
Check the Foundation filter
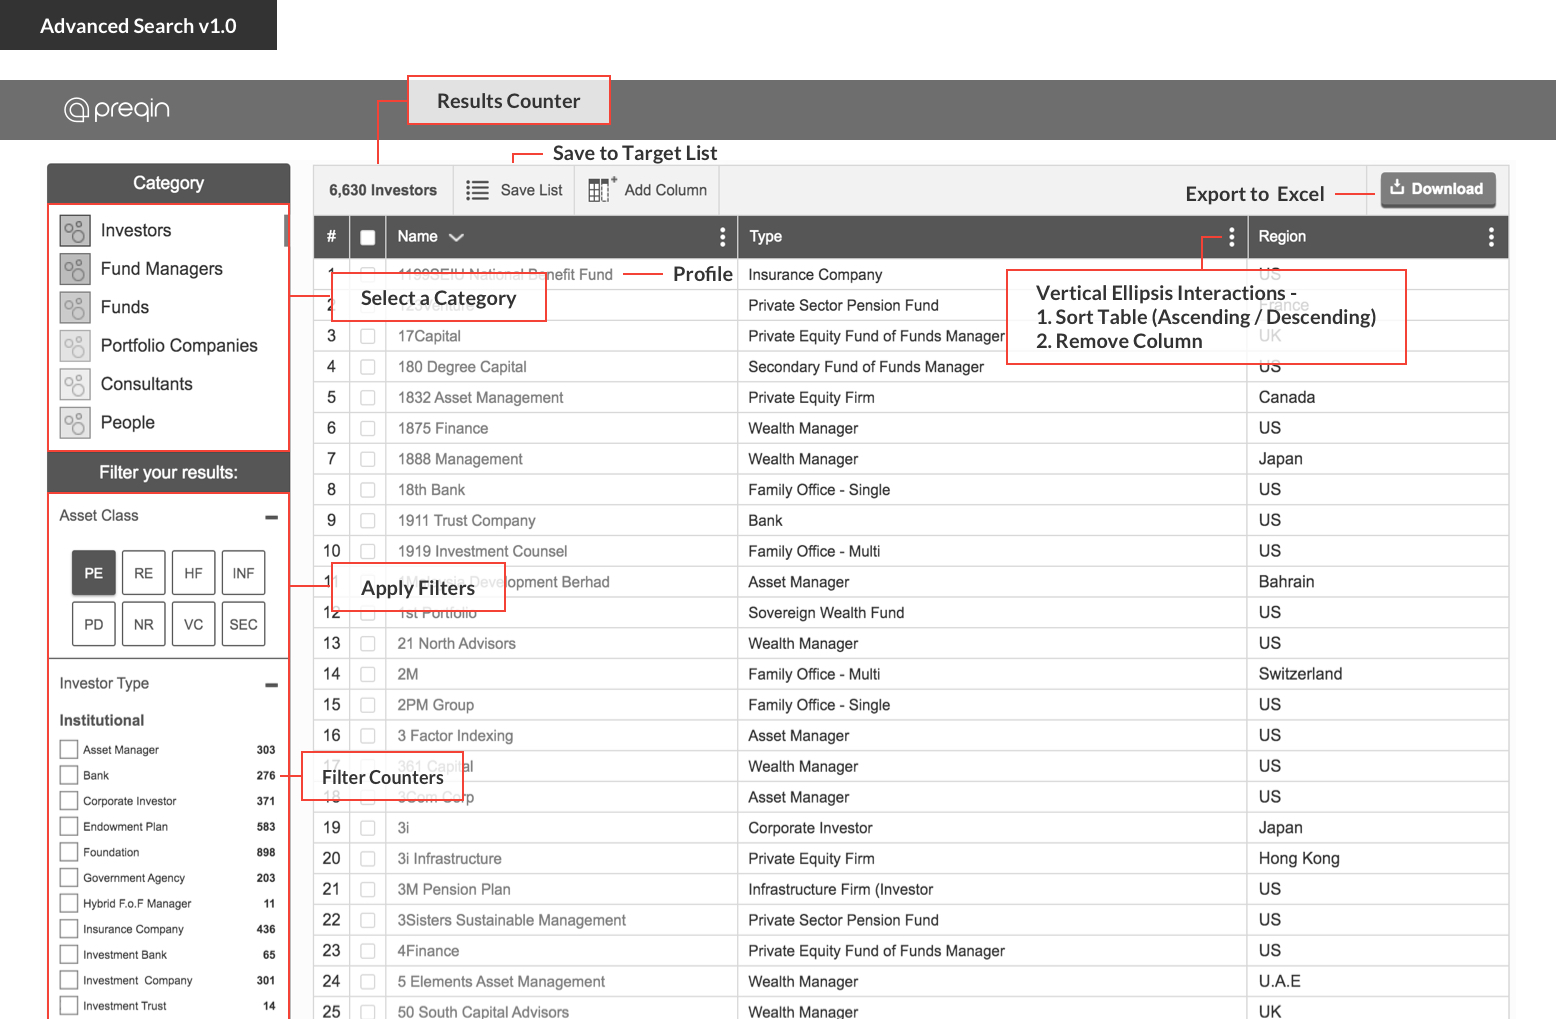[x=69, y=852]
